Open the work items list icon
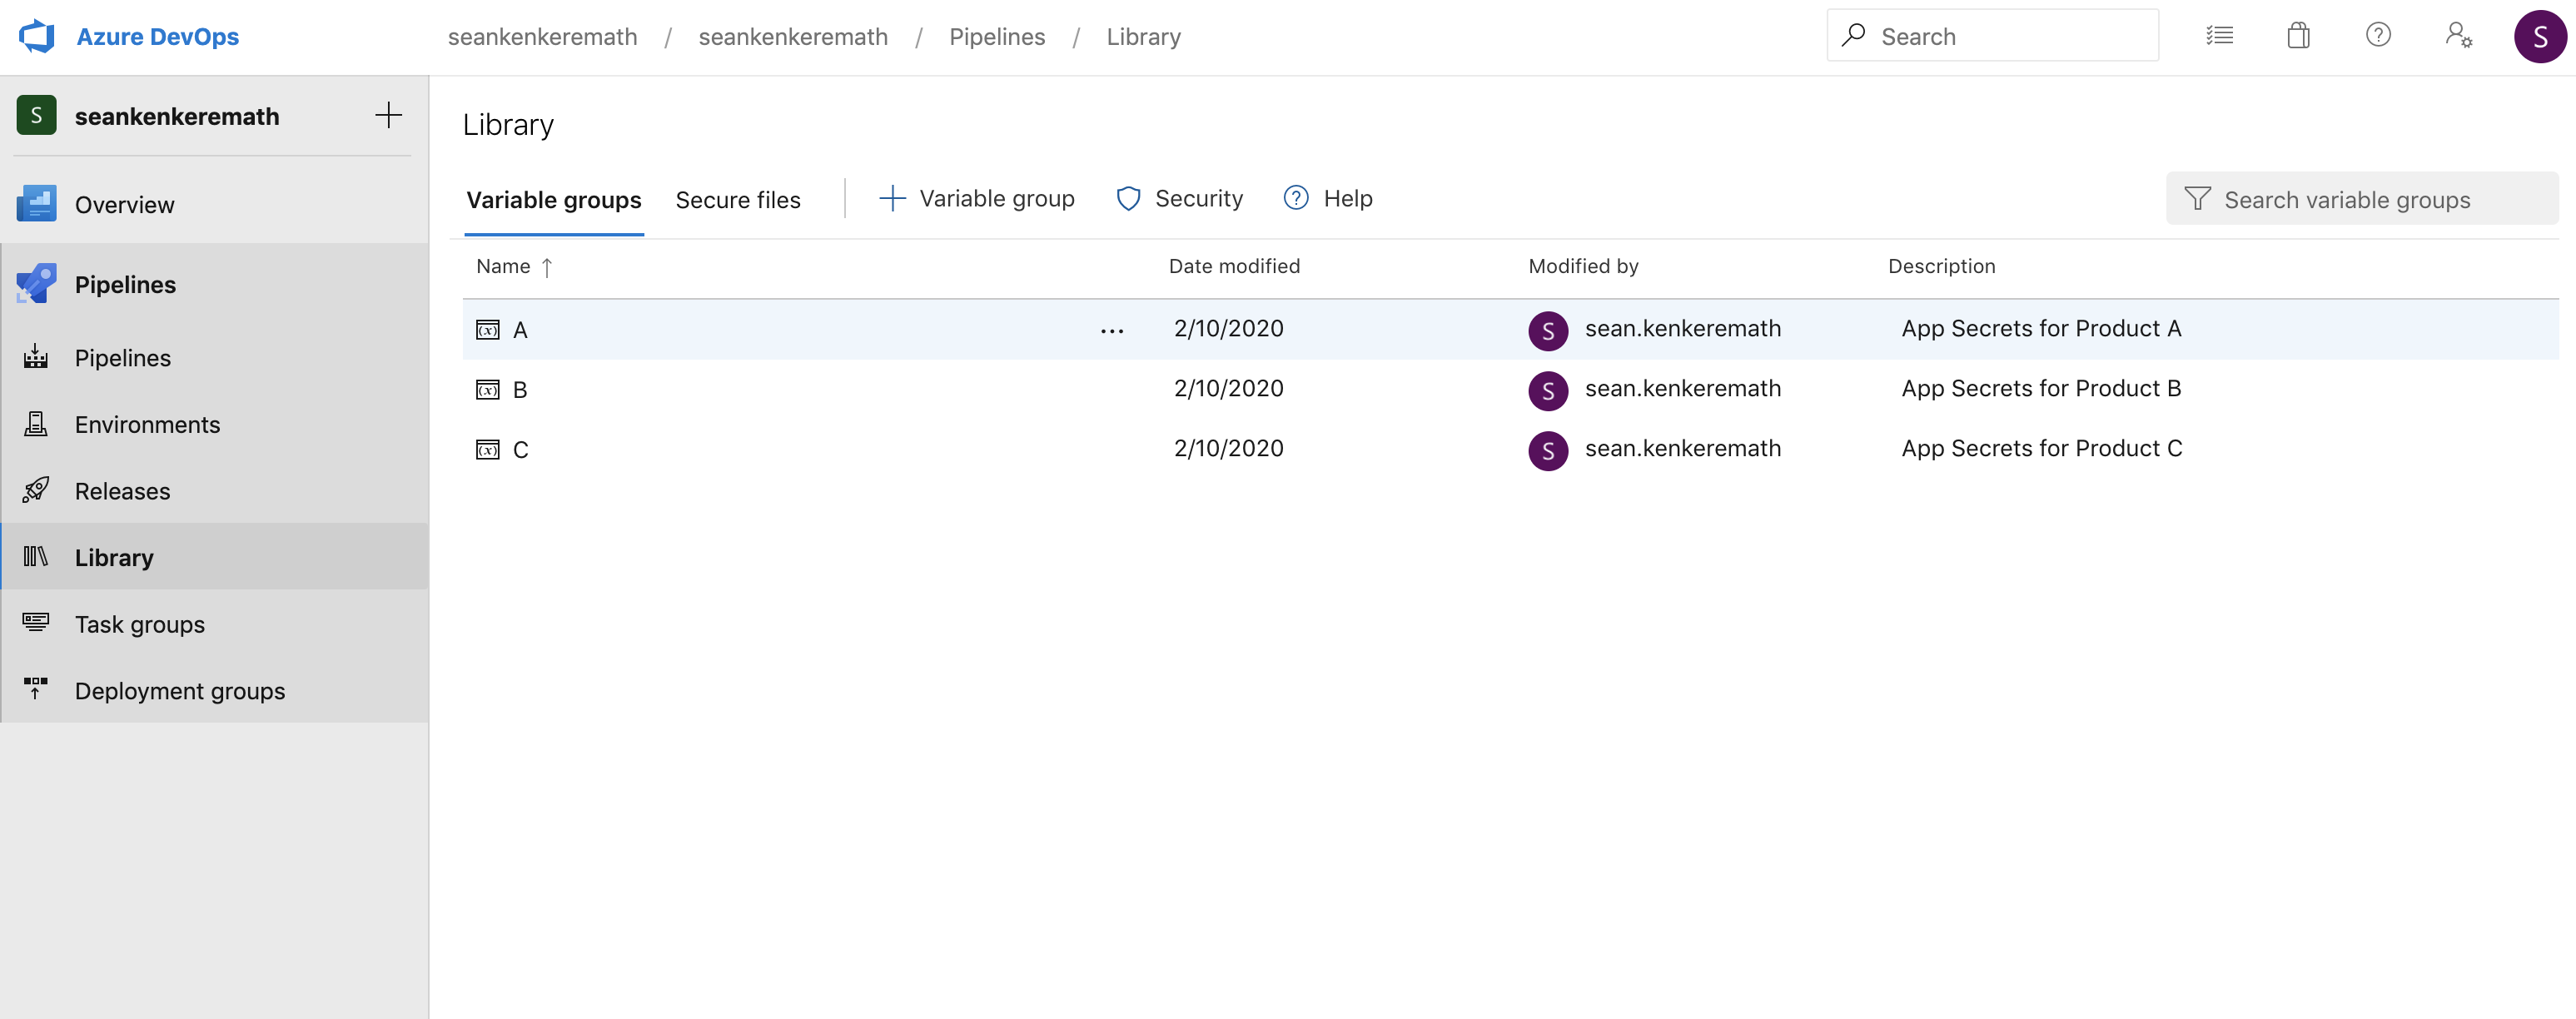The height and width of the screenshot is (1019, 2576). coord(2219,36)
